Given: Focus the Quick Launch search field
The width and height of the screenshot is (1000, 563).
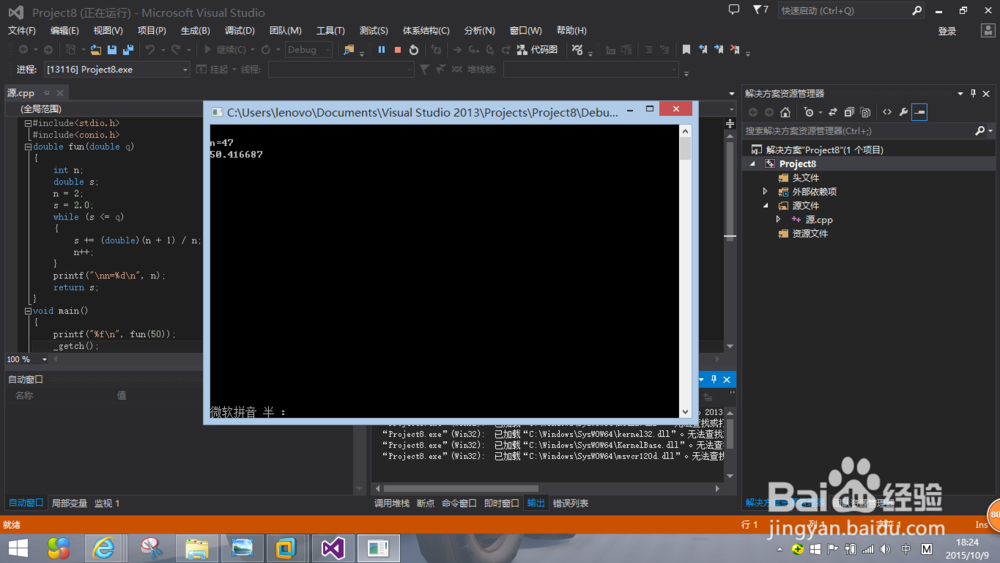Looking at the screenshot, I should coord(844,10).
